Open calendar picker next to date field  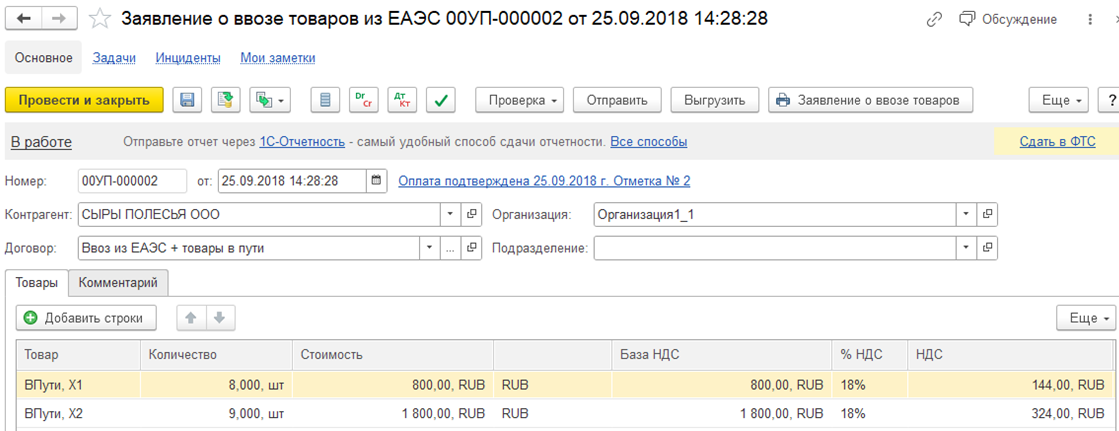[376, 181]
